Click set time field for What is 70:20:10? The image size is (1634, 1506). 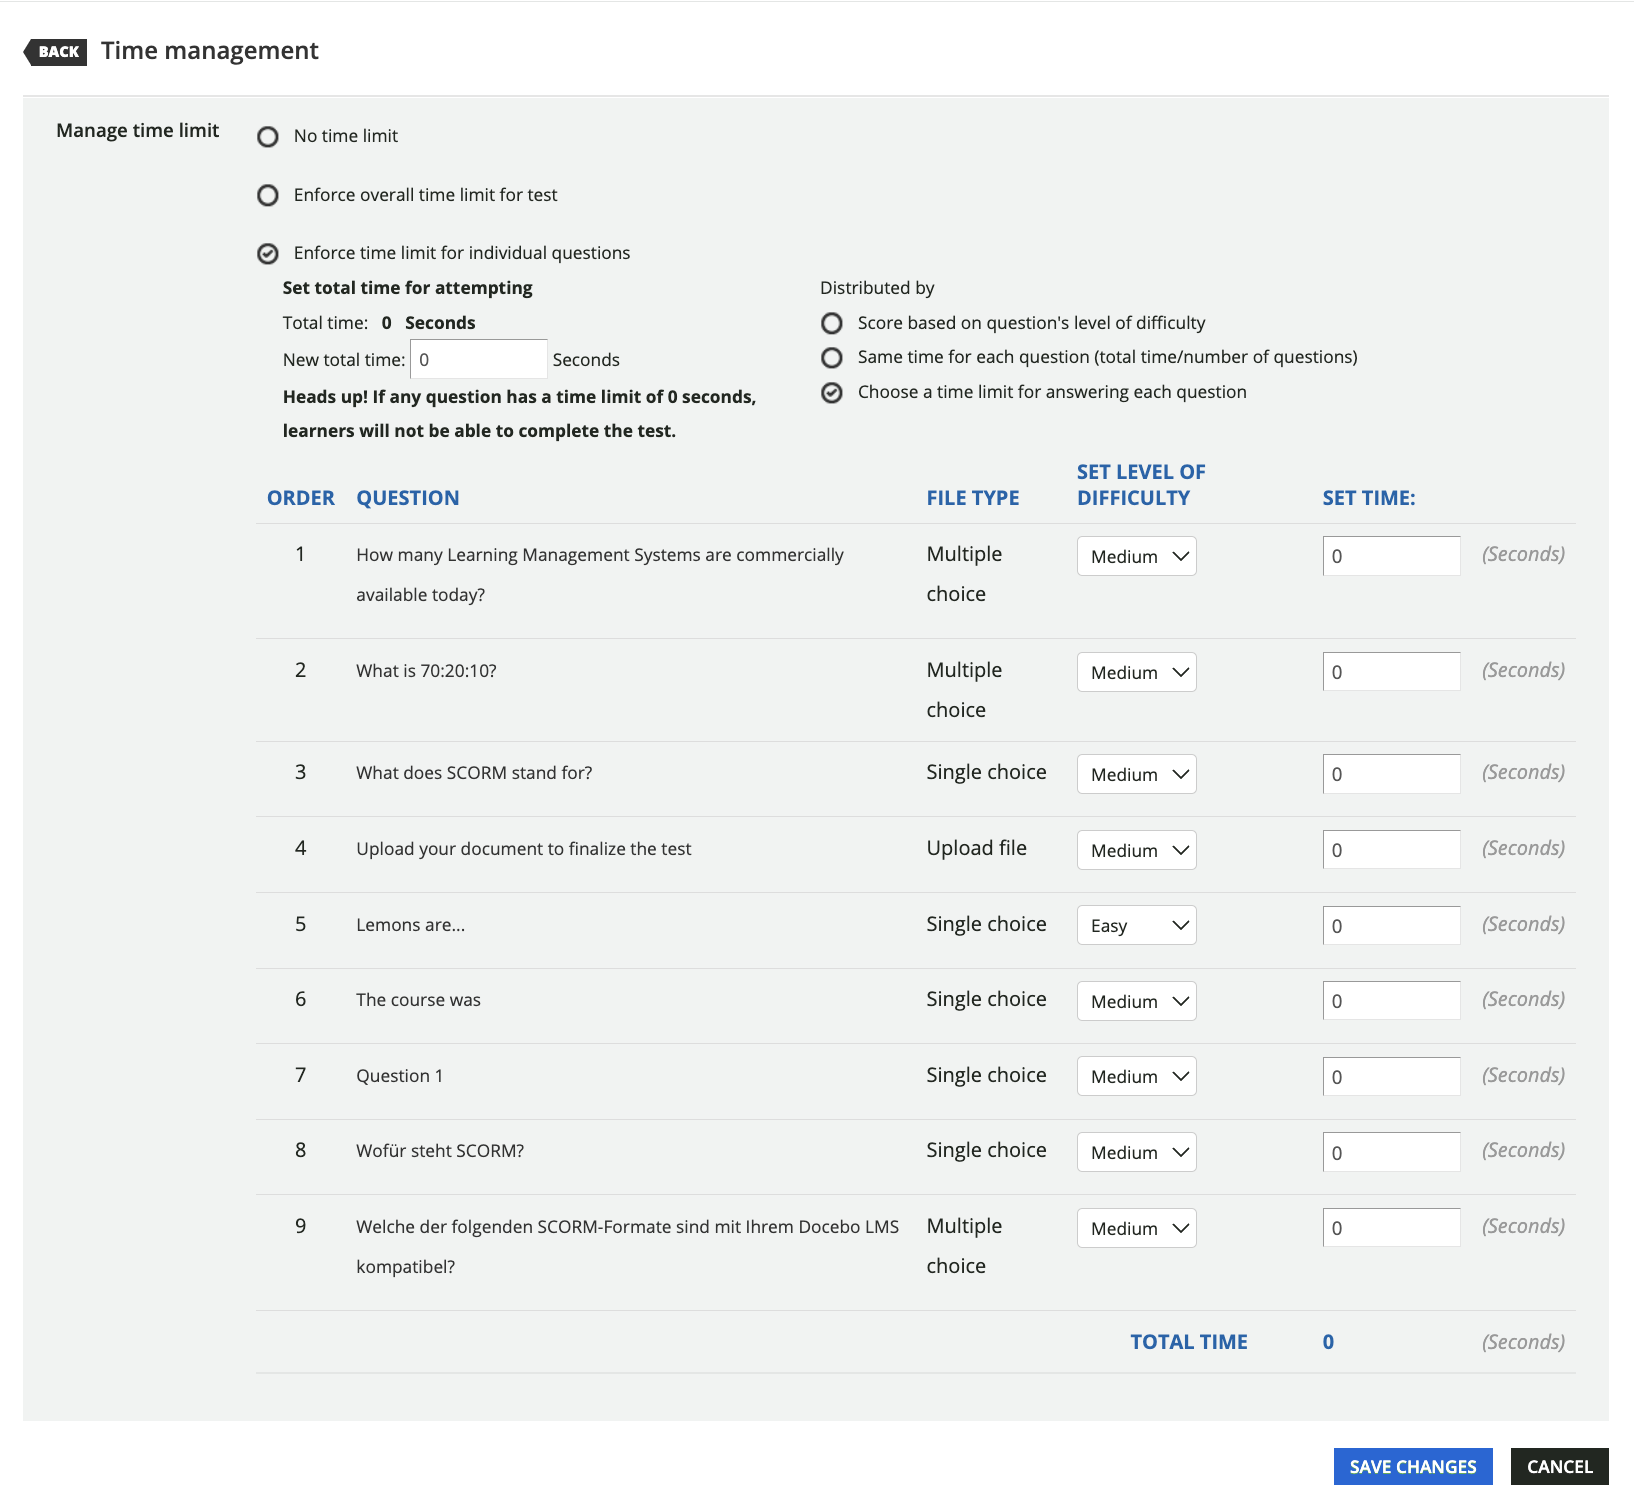[1392, 672]
